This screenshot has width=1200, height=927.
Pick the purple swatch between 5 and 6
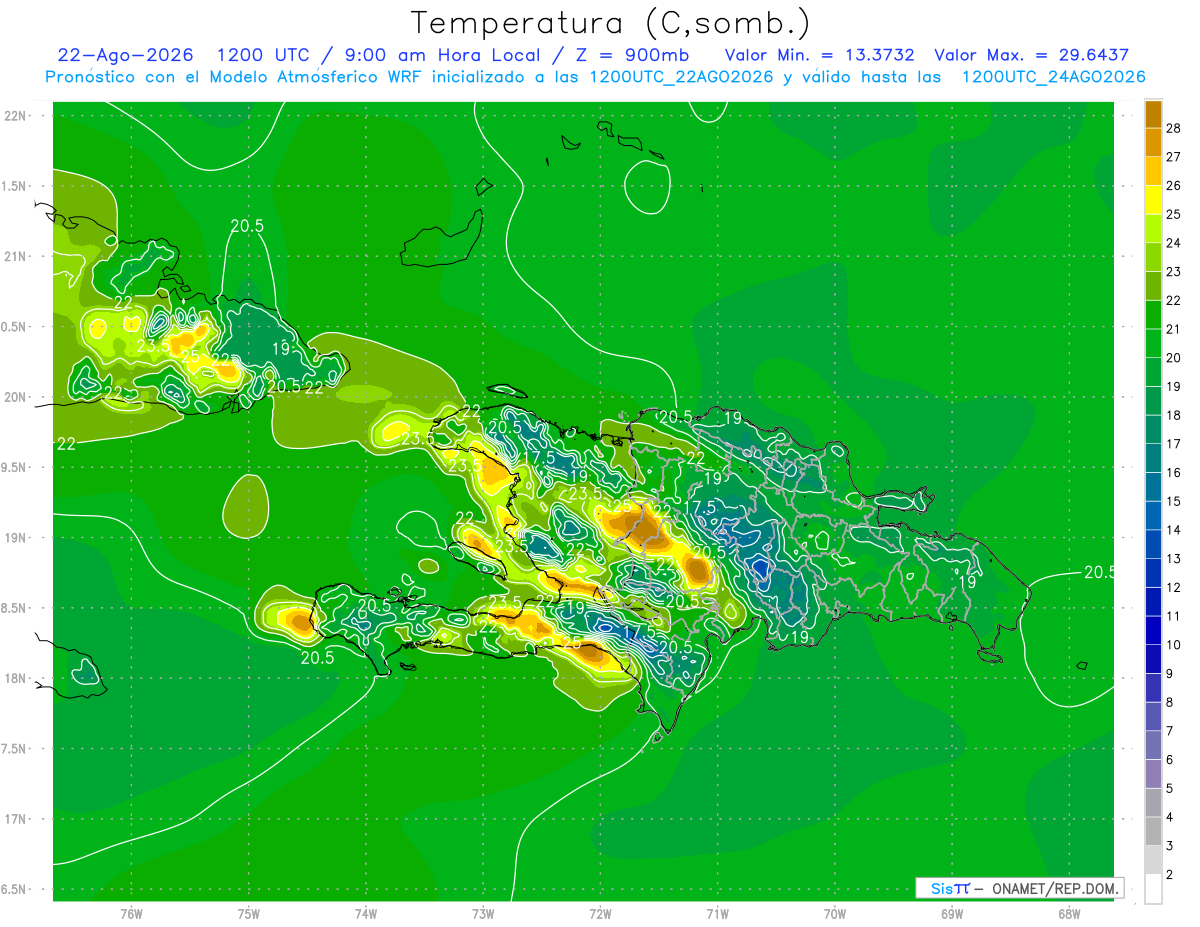pyautogui.click(x=1153, y=775)
